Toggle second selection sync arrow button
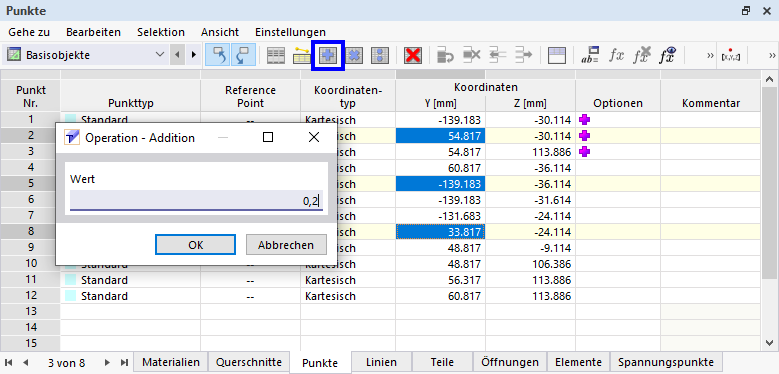Viewport: 779px width, 374px height. pyautogui.click(x=243, y=55)
